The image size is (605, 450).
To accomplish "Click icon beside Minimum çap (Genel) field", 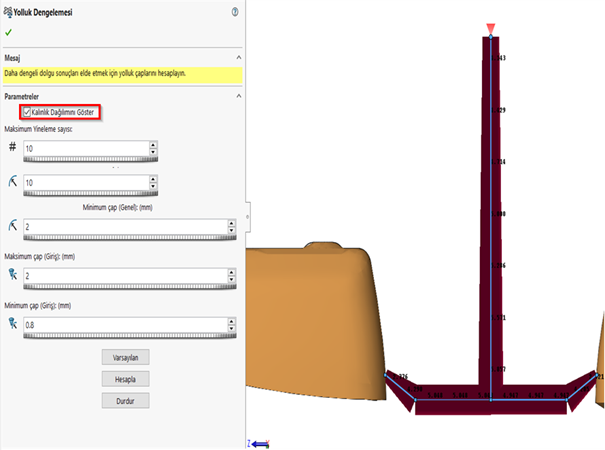I will (12, 227).
